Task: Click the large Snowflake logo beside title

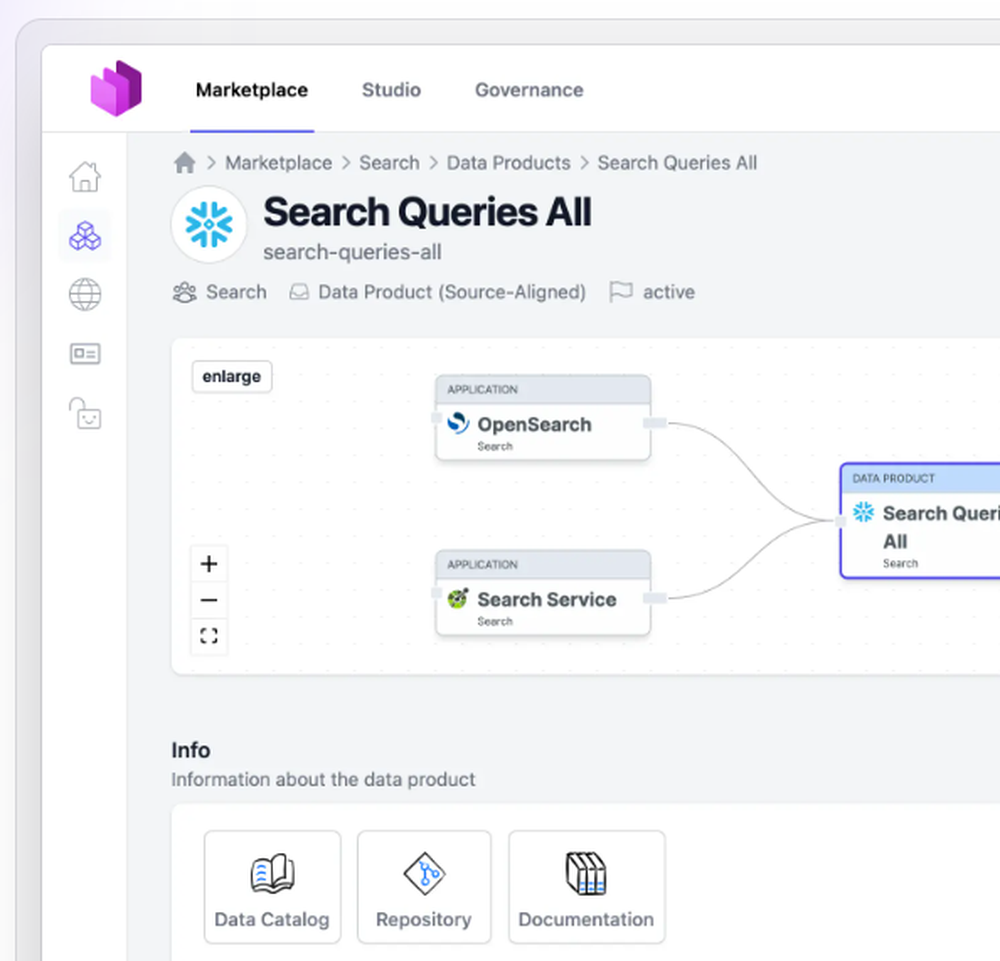Action: [x=209, y=224]
